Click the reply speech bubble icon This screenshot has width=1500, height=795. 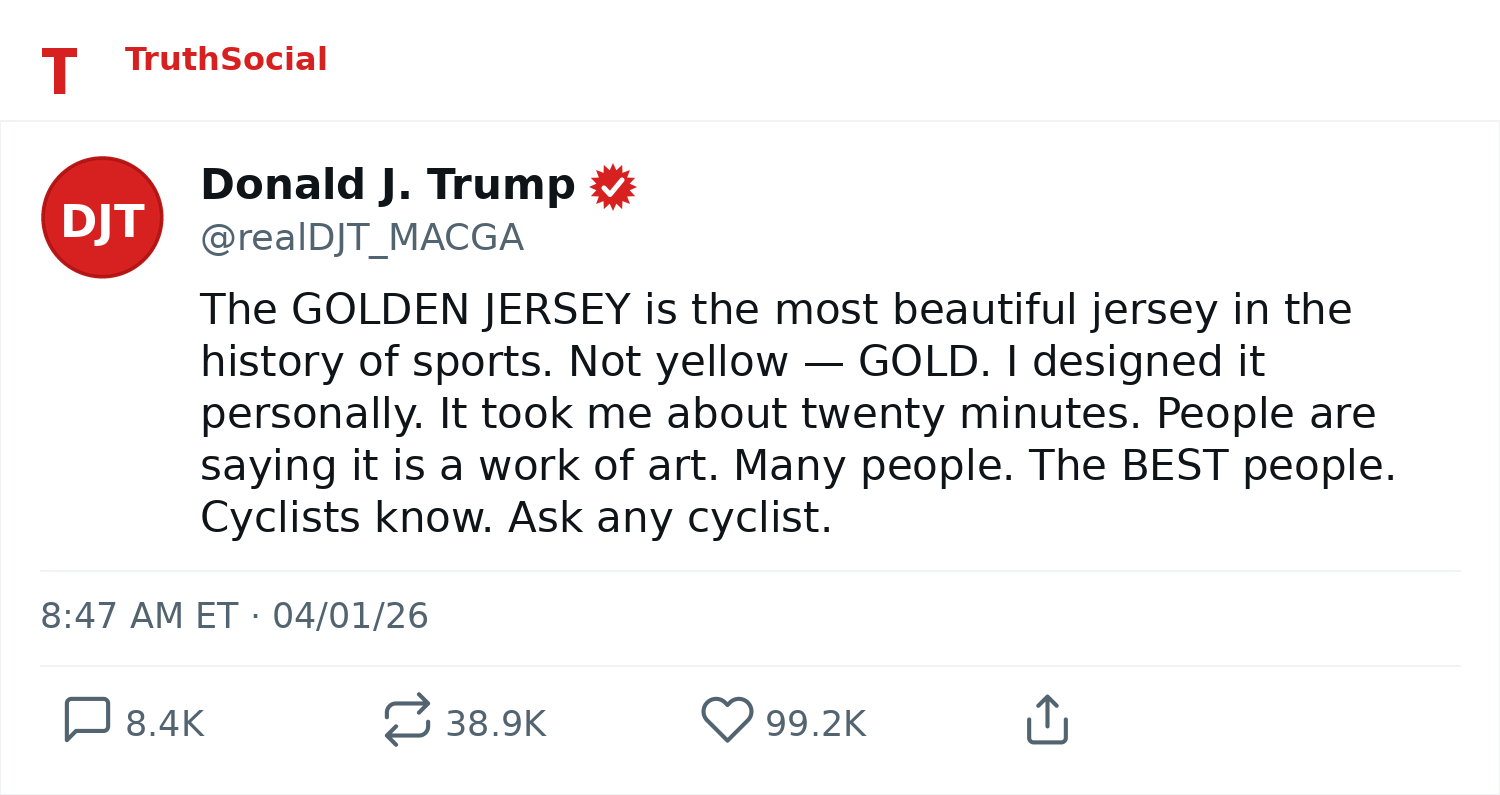click(x=87, y=720)
